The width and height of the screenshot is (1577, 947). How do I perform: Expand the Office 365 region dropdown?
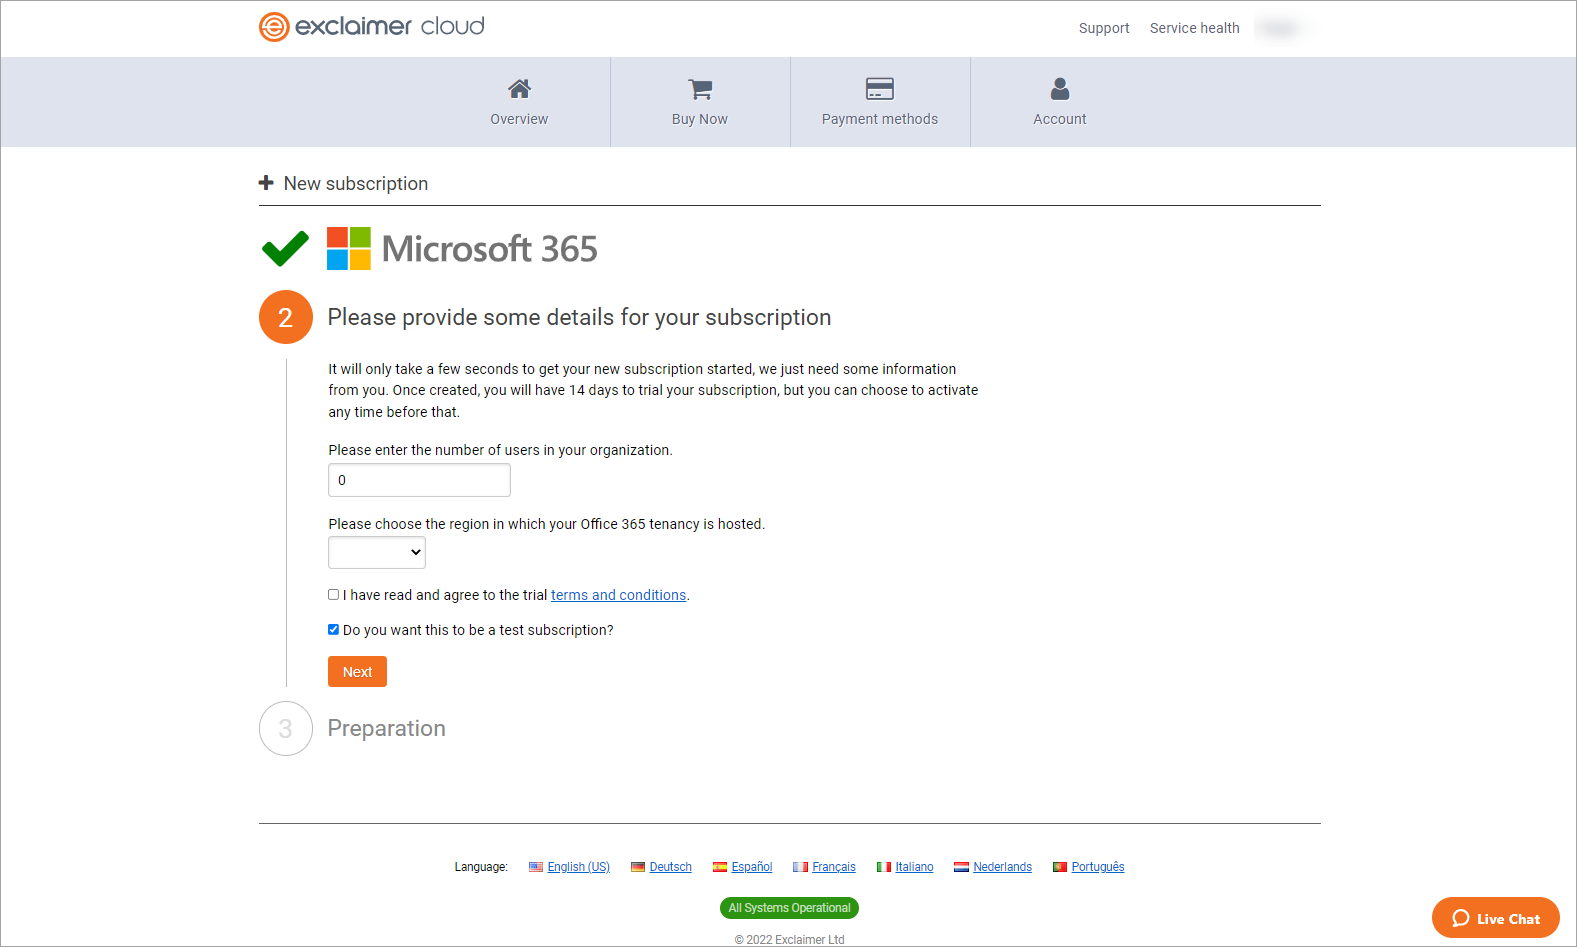click(x=377, y=552)
